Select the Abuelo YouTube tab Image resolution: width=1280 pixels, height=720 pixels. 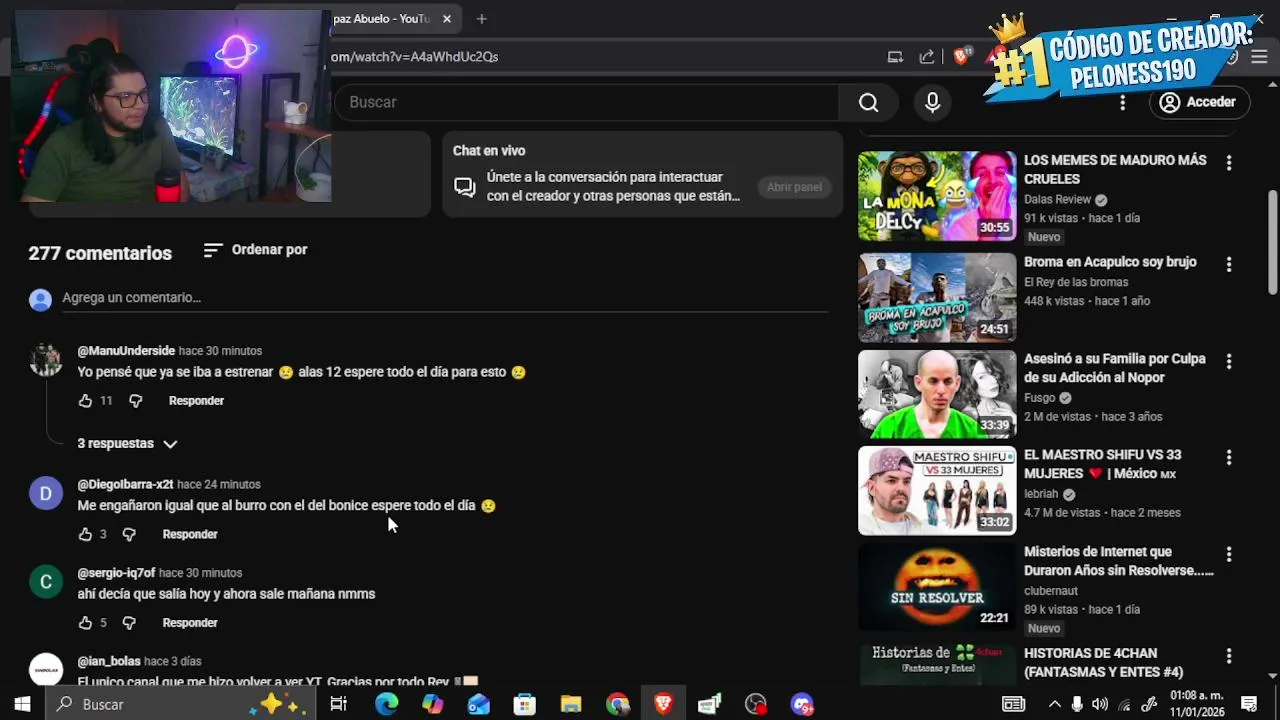tap(381, 19)
